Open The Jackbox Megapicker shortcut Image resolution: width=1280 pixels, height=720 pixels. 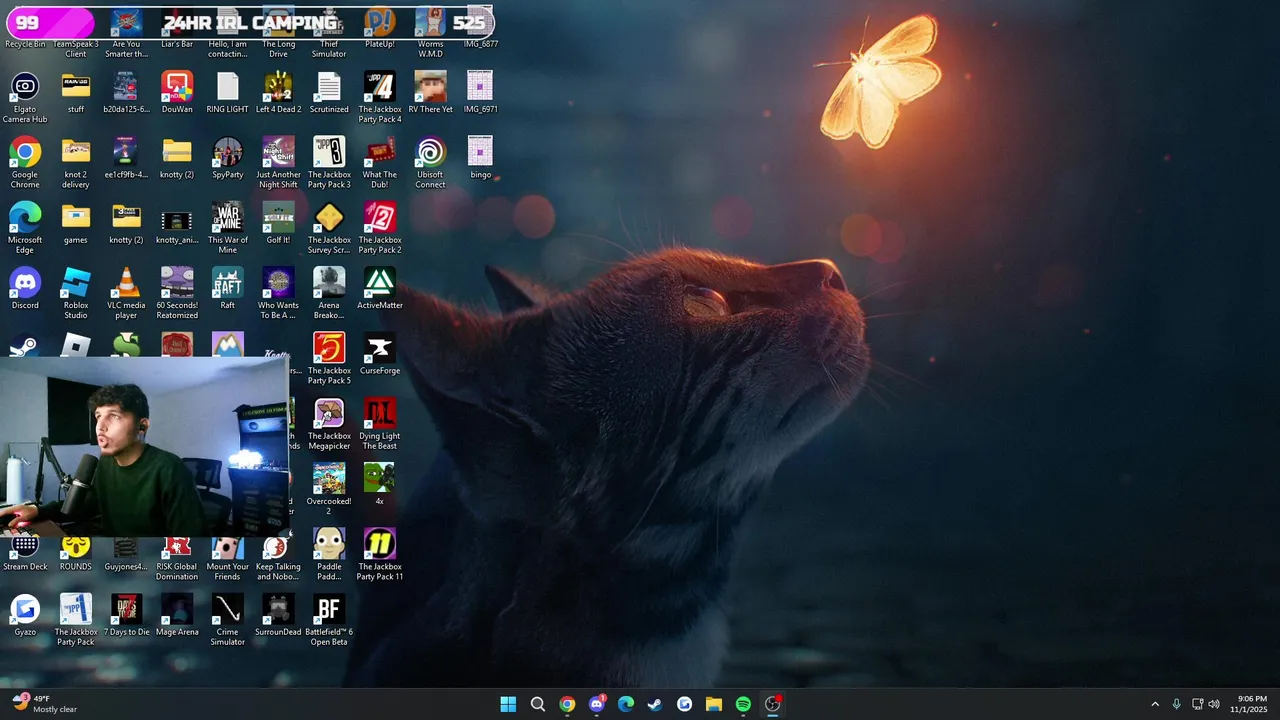(x=329, y=424)
